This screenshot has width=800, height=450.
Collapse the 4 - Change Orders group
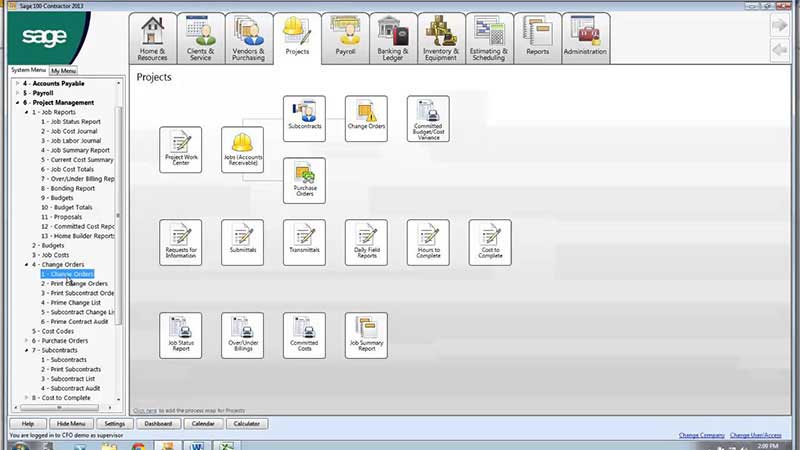tap(27, 265)
